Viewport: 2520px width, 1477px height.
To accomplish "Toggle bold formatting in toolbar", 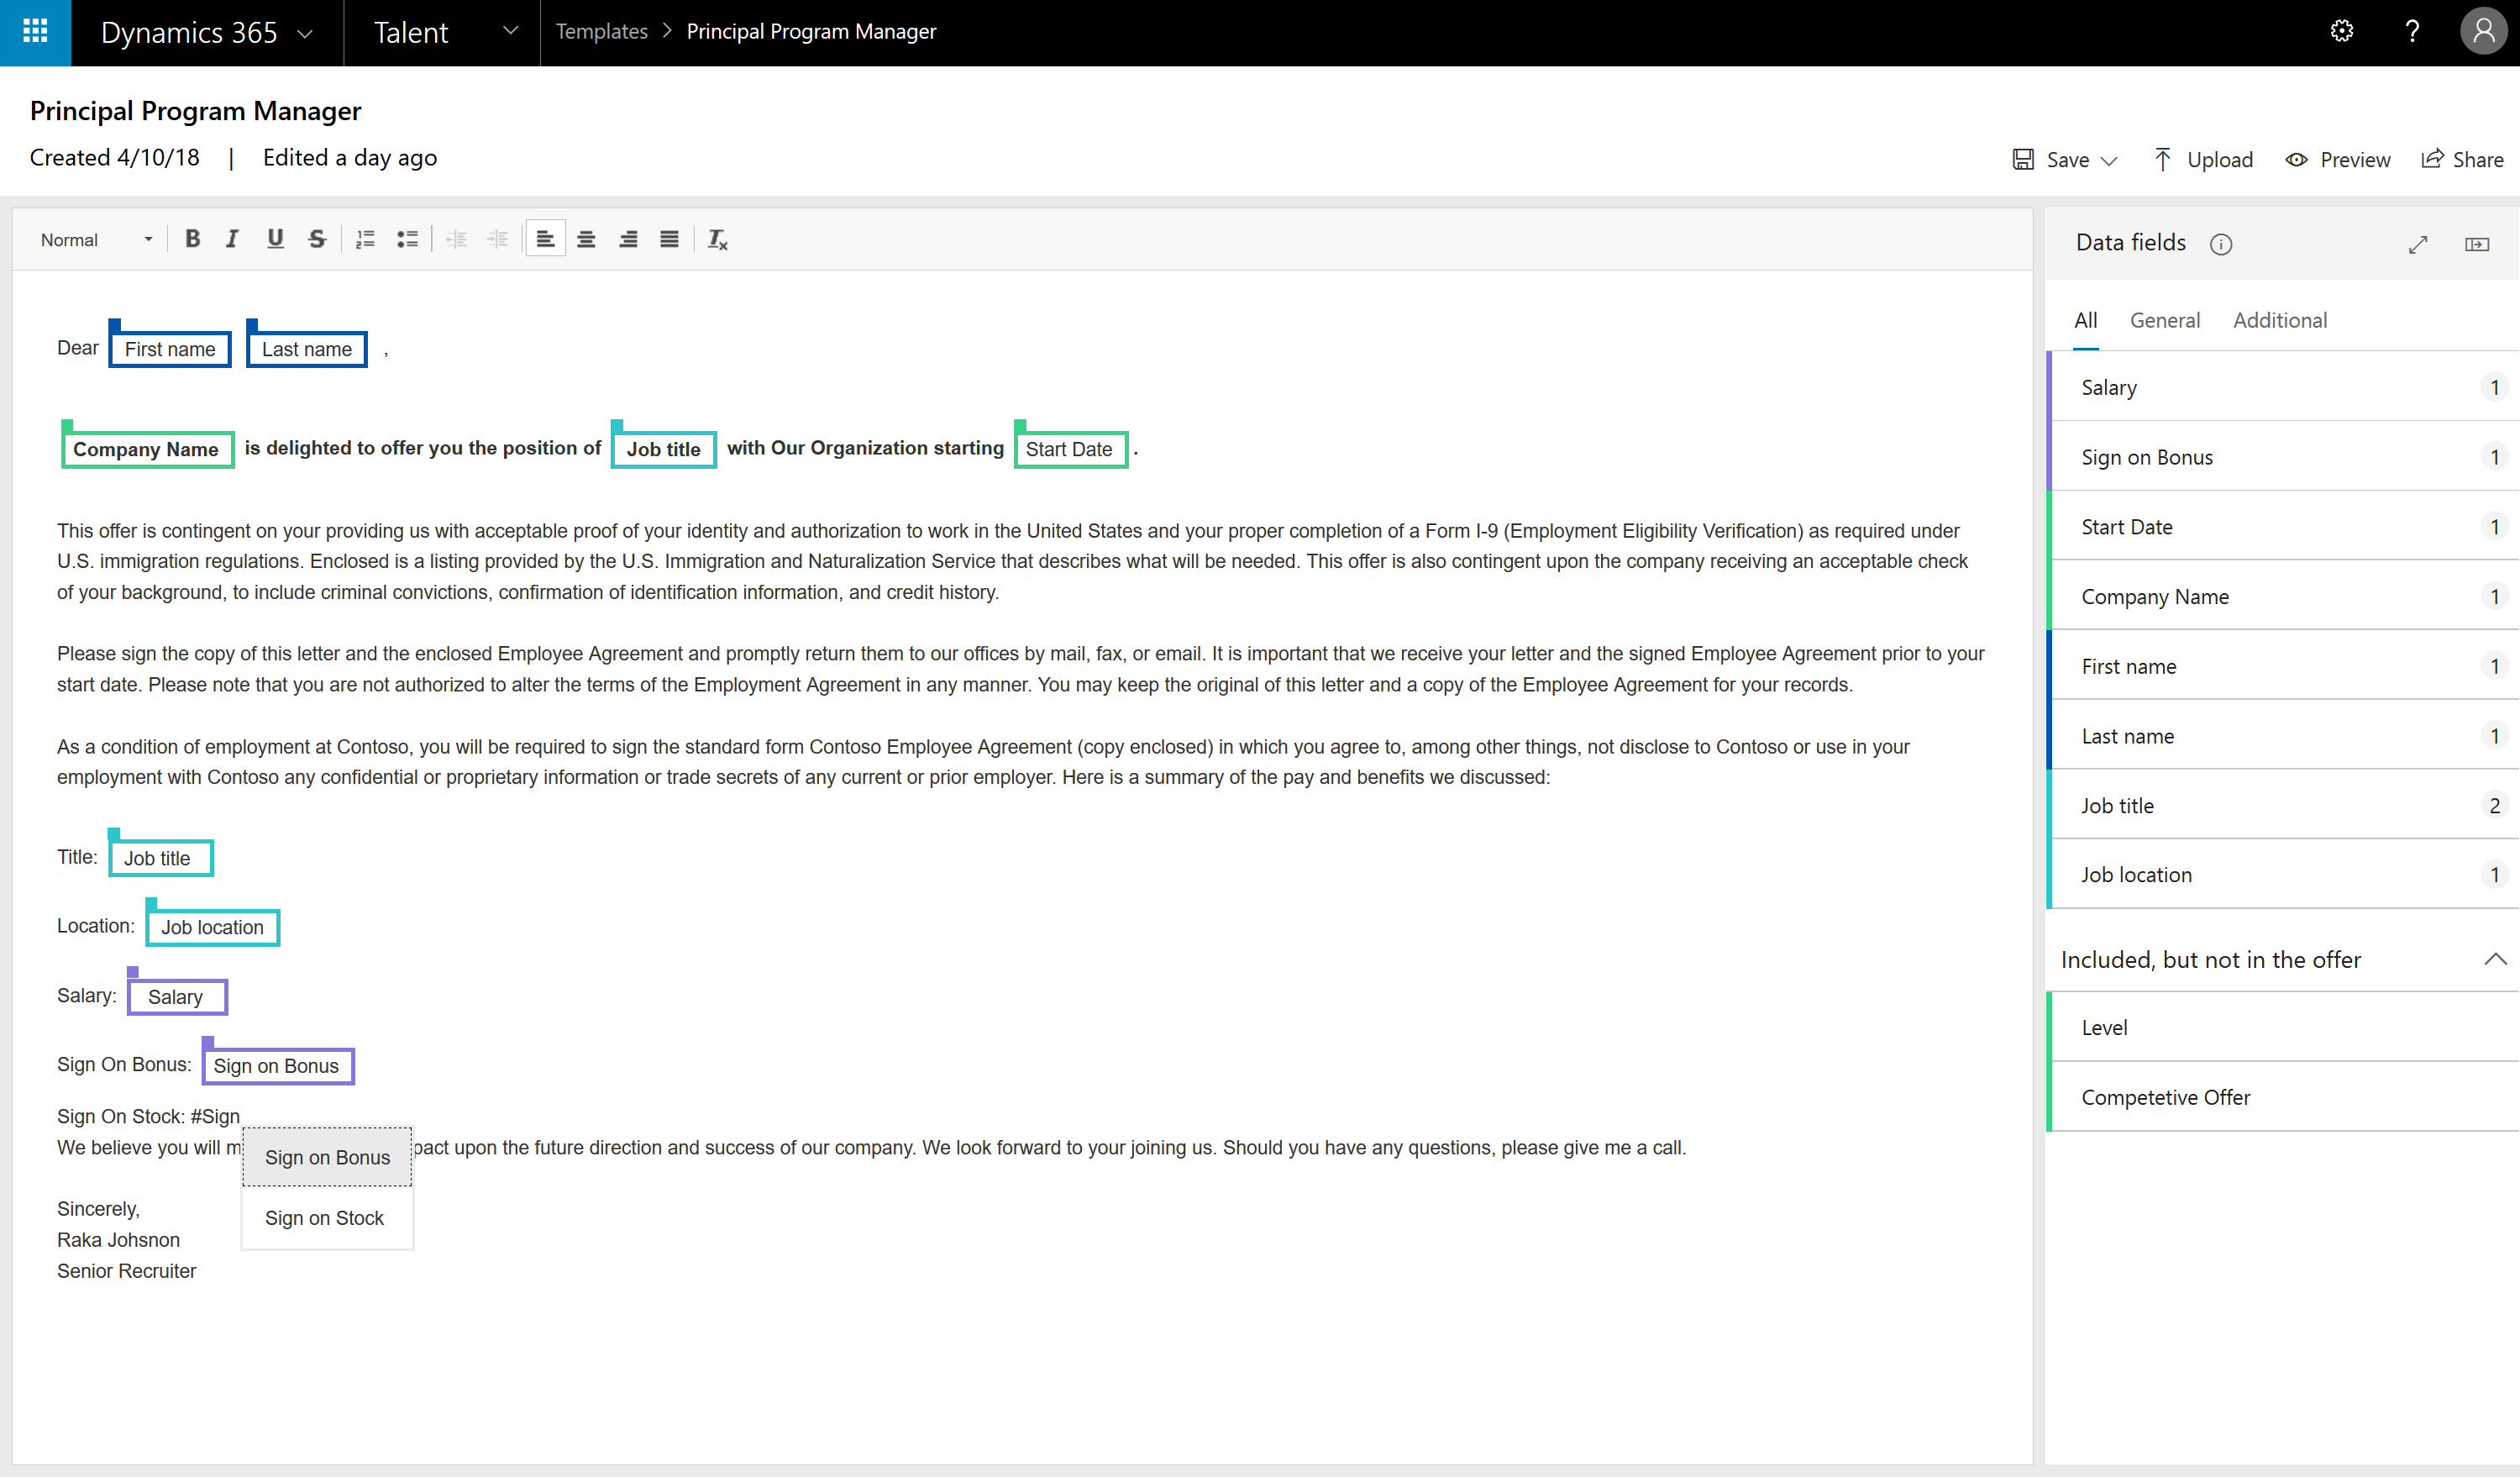I will tap(193, 239).
